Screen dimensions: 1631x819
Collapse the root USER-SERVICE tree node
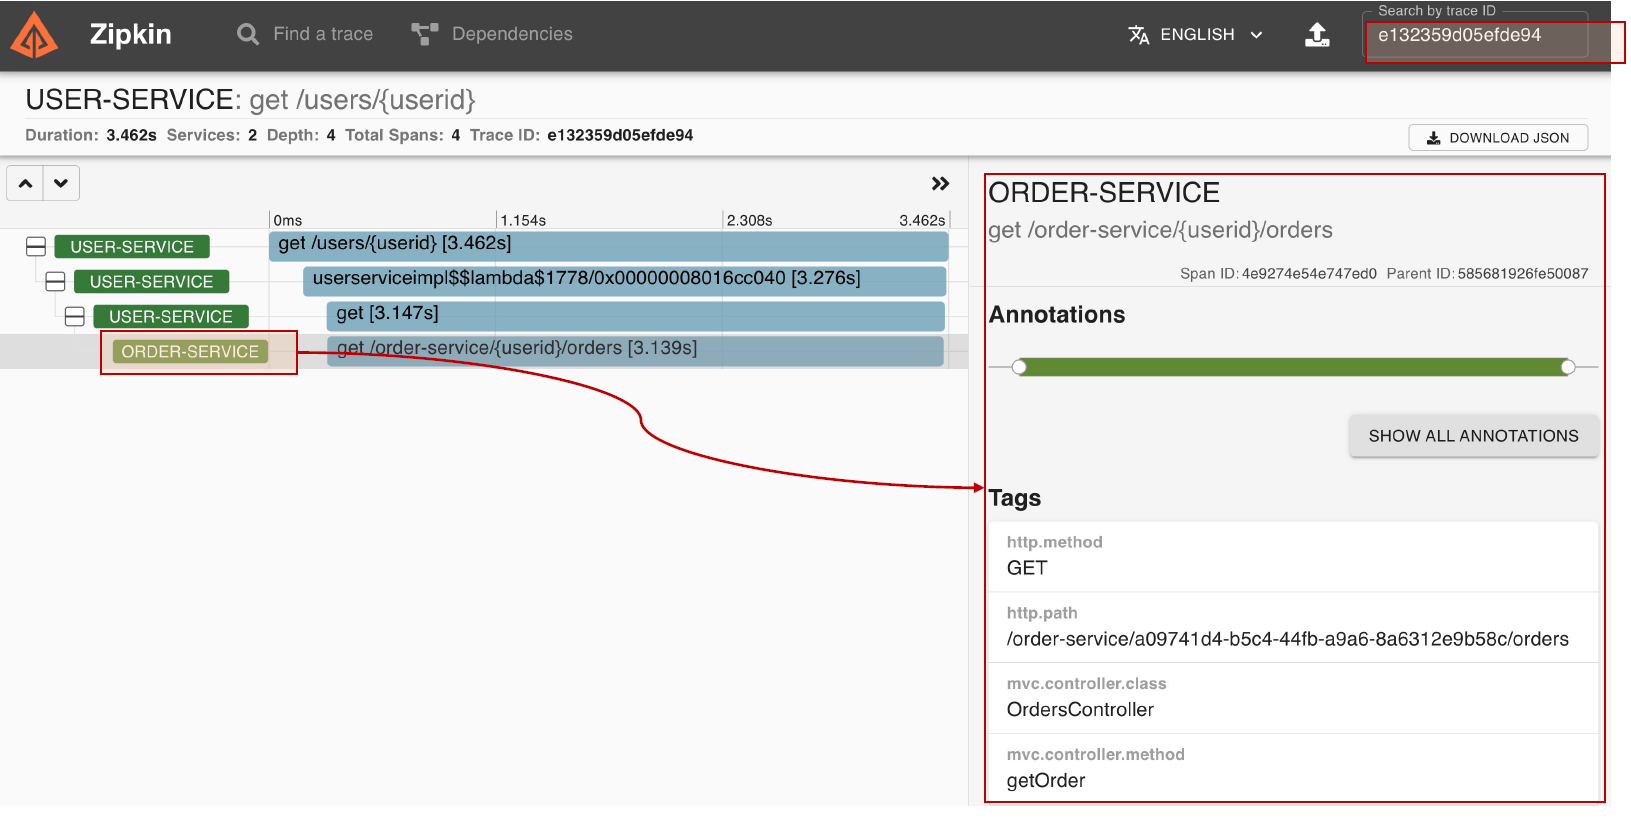coord(36,247)
